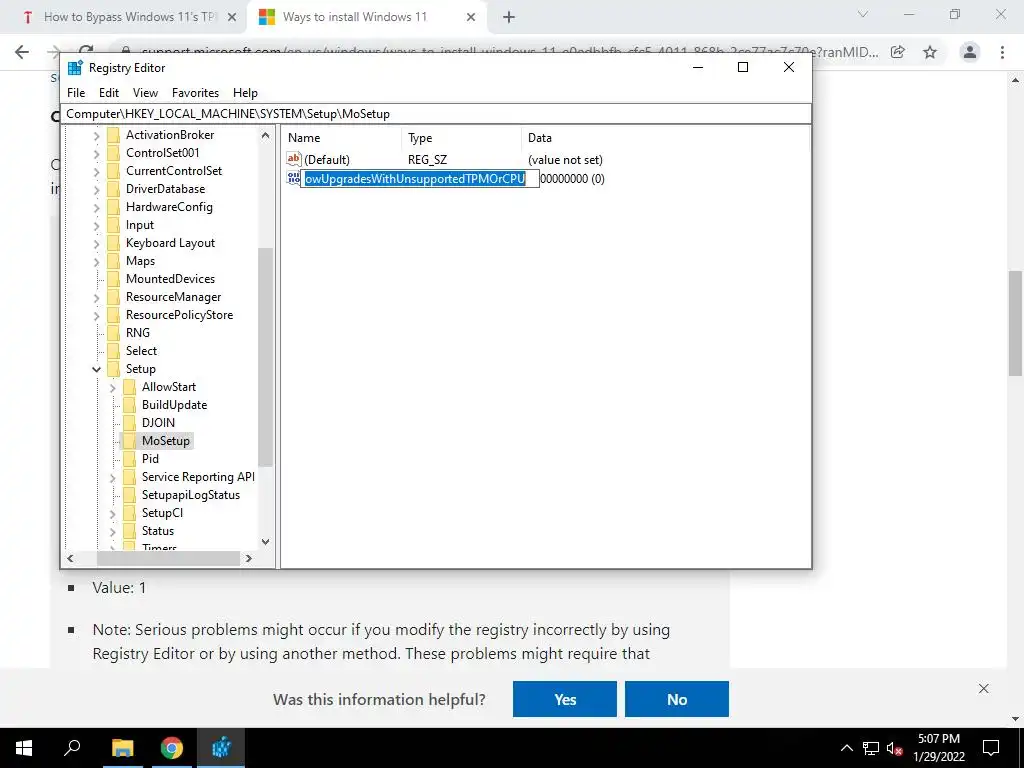1024x768 pixels.
Task: Select the Select key folder icon
Action: point(114,351)
